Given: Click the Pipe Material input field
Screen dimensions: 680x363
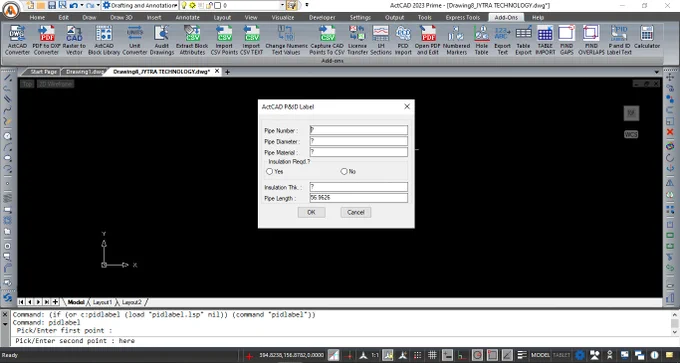Looking at the screenshot, I should coord(358,152).
